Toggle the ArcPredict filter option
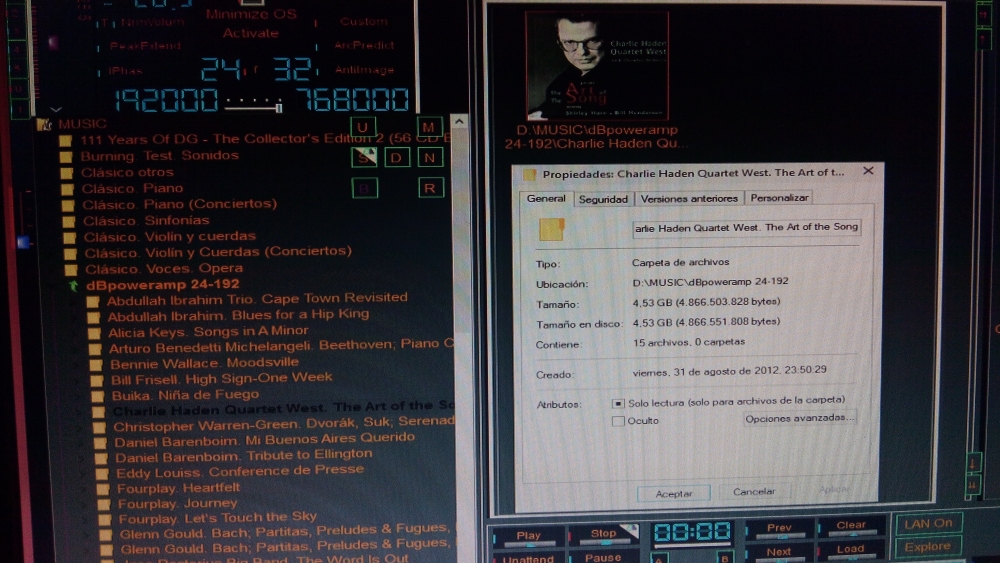The width and height of the screenshot is (1000, 563). (364, 45)
